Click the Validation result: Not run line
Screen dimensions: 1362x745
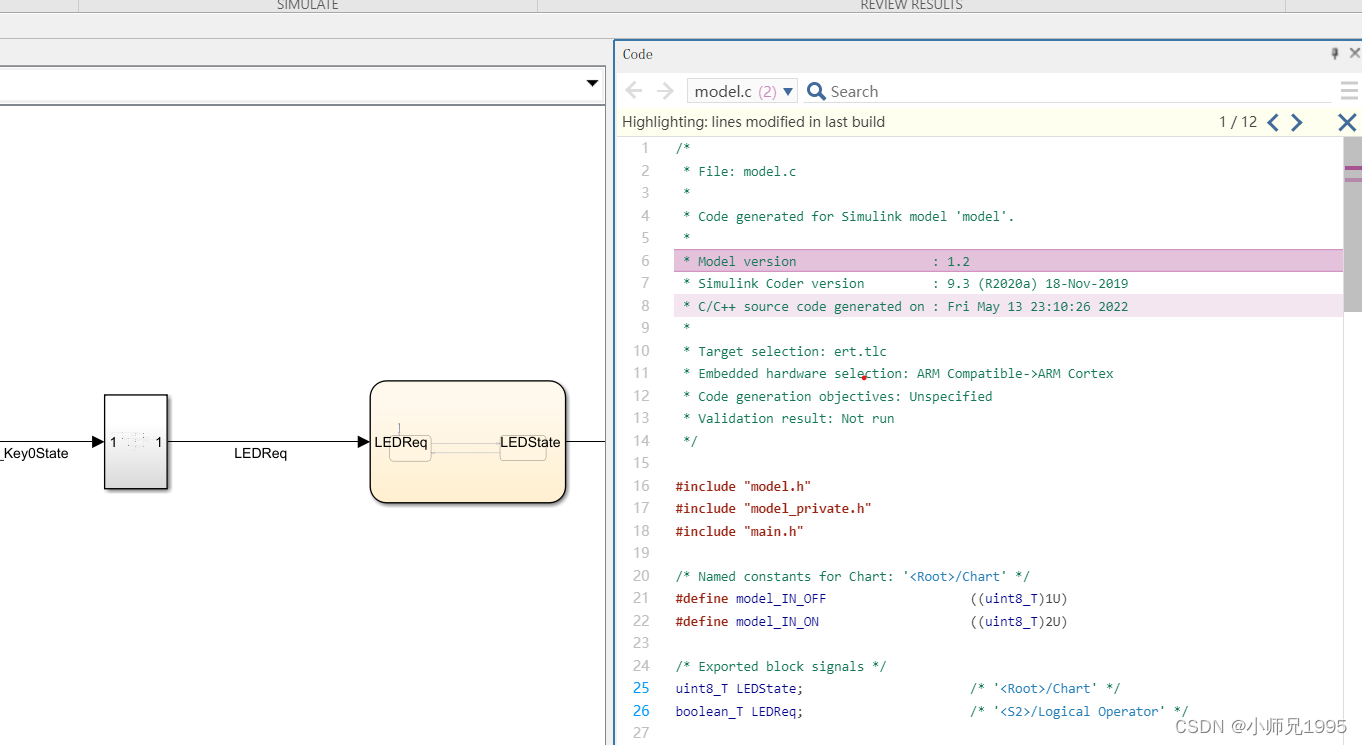(x=788, y=418)
